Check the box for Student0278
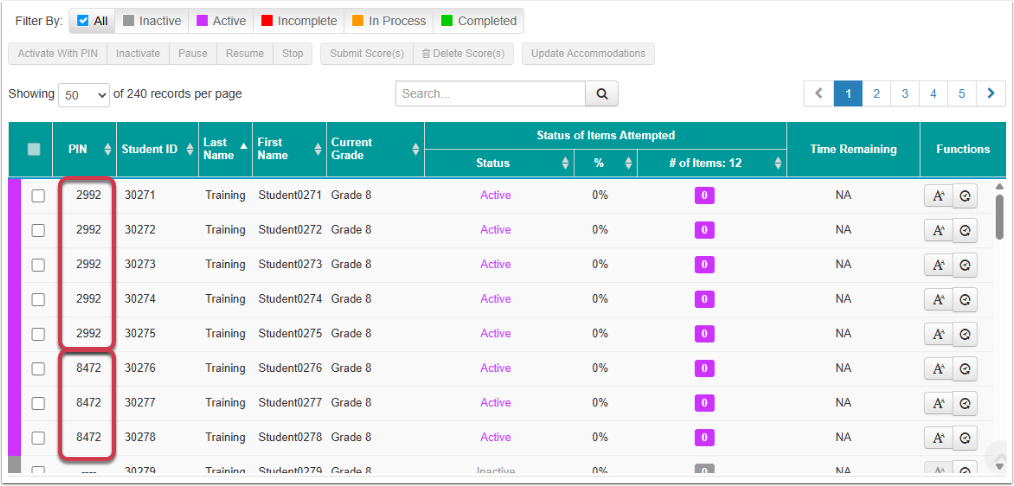The height and width of the screenshot is (486, 1014). (x=38, y=438)
